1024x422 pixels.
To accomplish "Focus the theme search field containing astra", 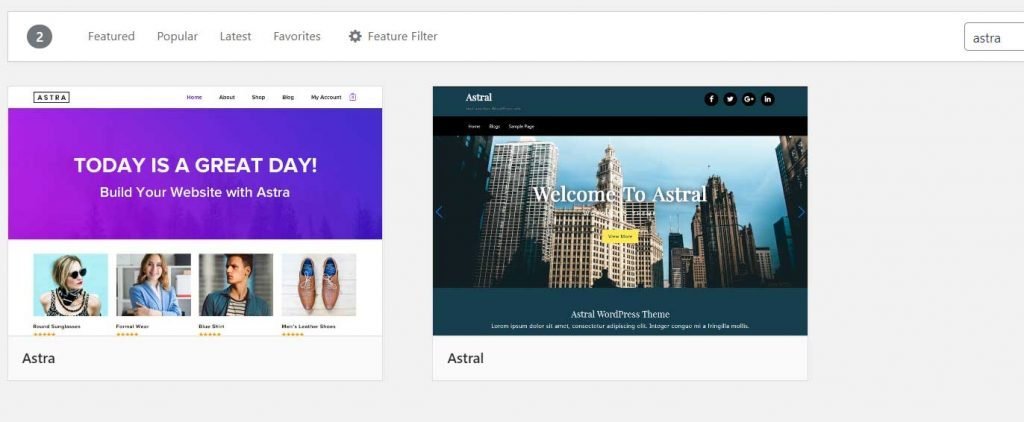I will [994, 38].
